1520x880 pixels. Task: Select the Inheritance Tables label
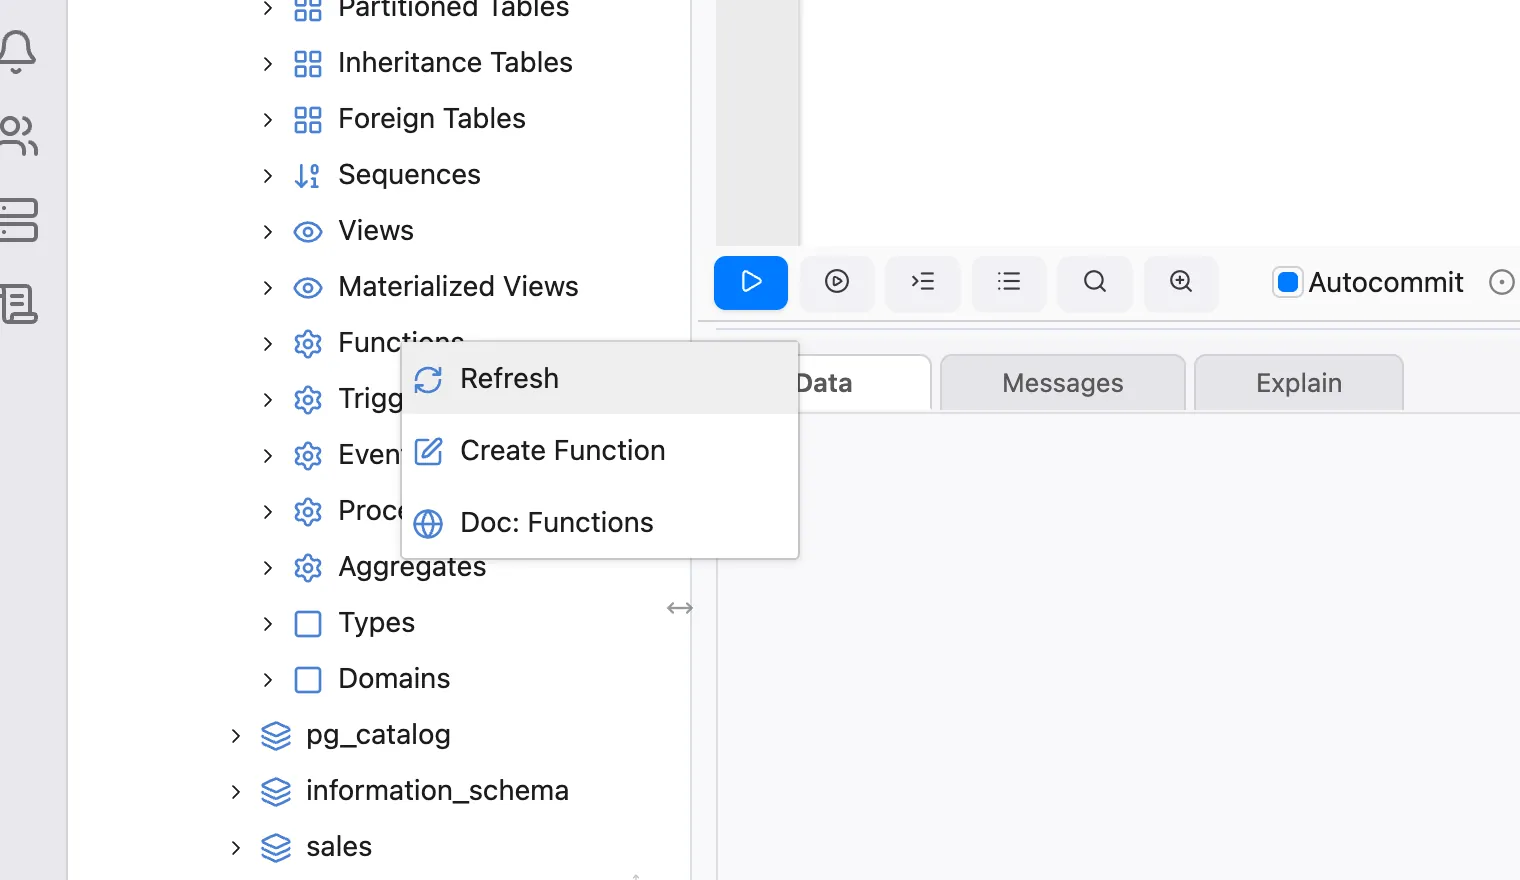pos(455,63)
